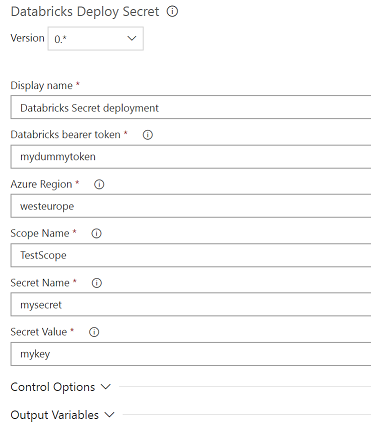Show info for Secret Value field
The image size is (371, 437).
tap(94, 332)
